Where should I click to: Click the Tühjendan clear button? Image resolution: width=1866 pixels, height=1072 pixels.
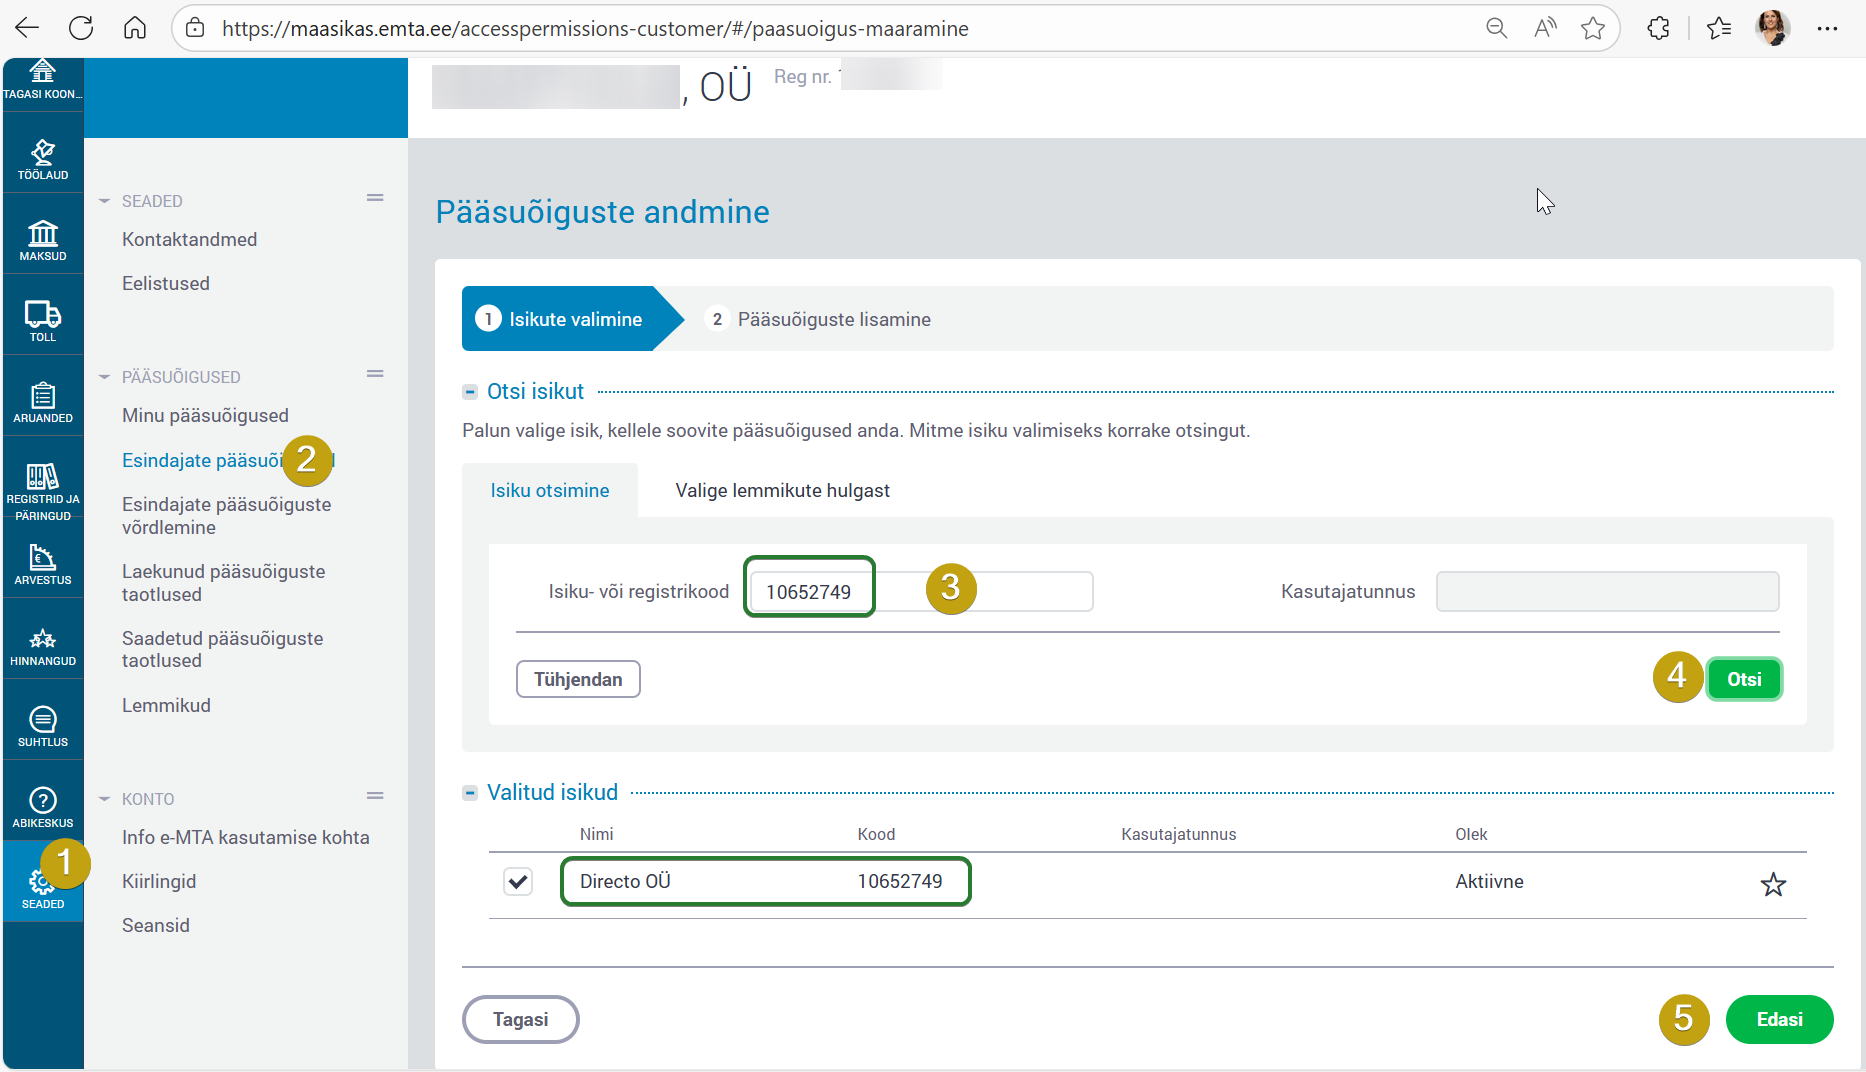[578, 679]
